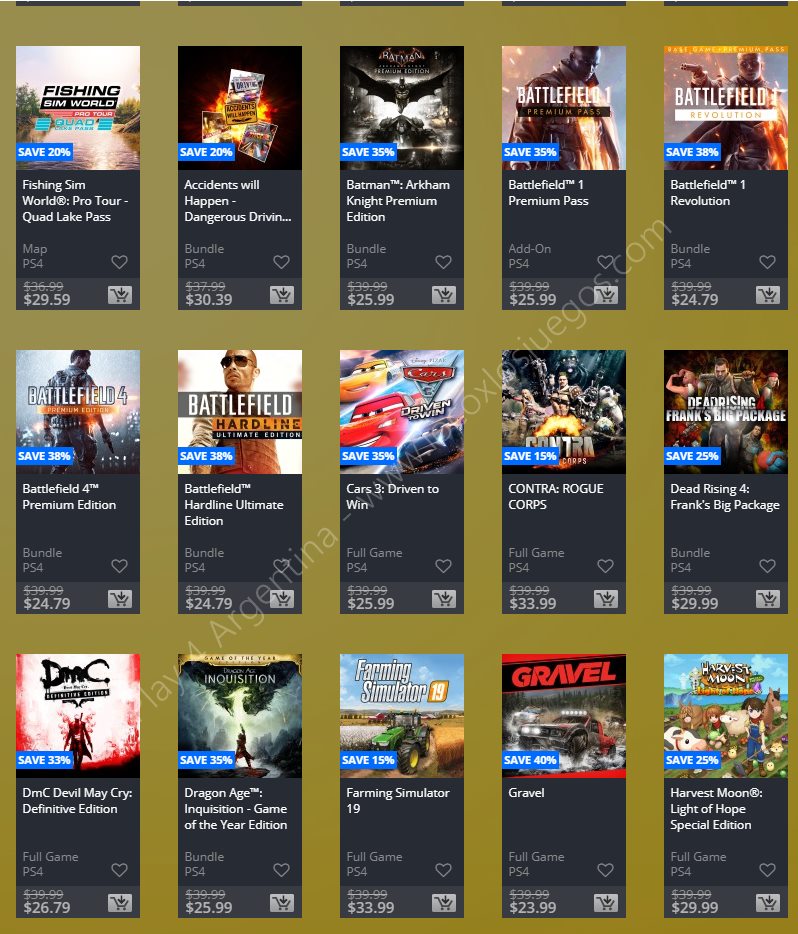Open Battlefield Hardline Ultimate Edition title link
The width and height of the screenshot is (798, 934).
click(234, 505)
